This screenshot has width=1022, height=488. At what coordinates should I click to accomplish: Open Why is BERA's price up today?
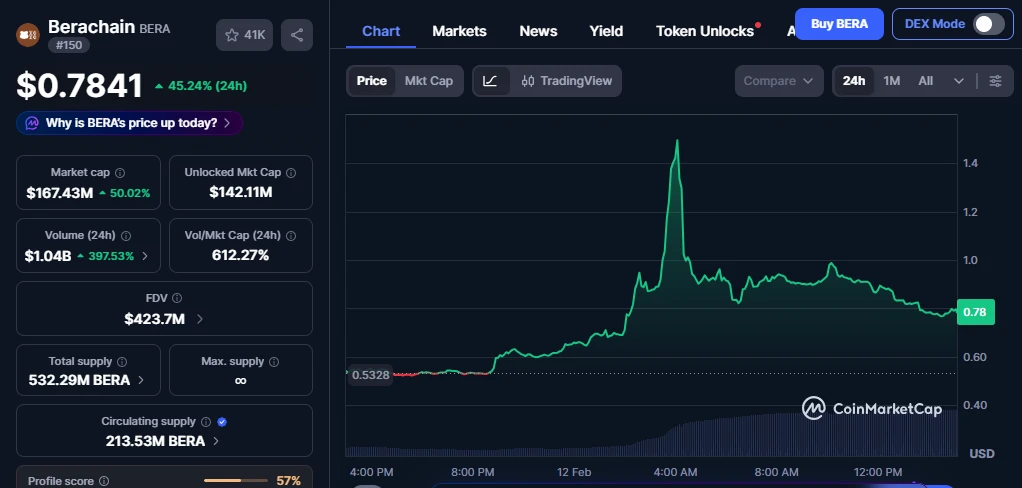click(x=130, y=123)
